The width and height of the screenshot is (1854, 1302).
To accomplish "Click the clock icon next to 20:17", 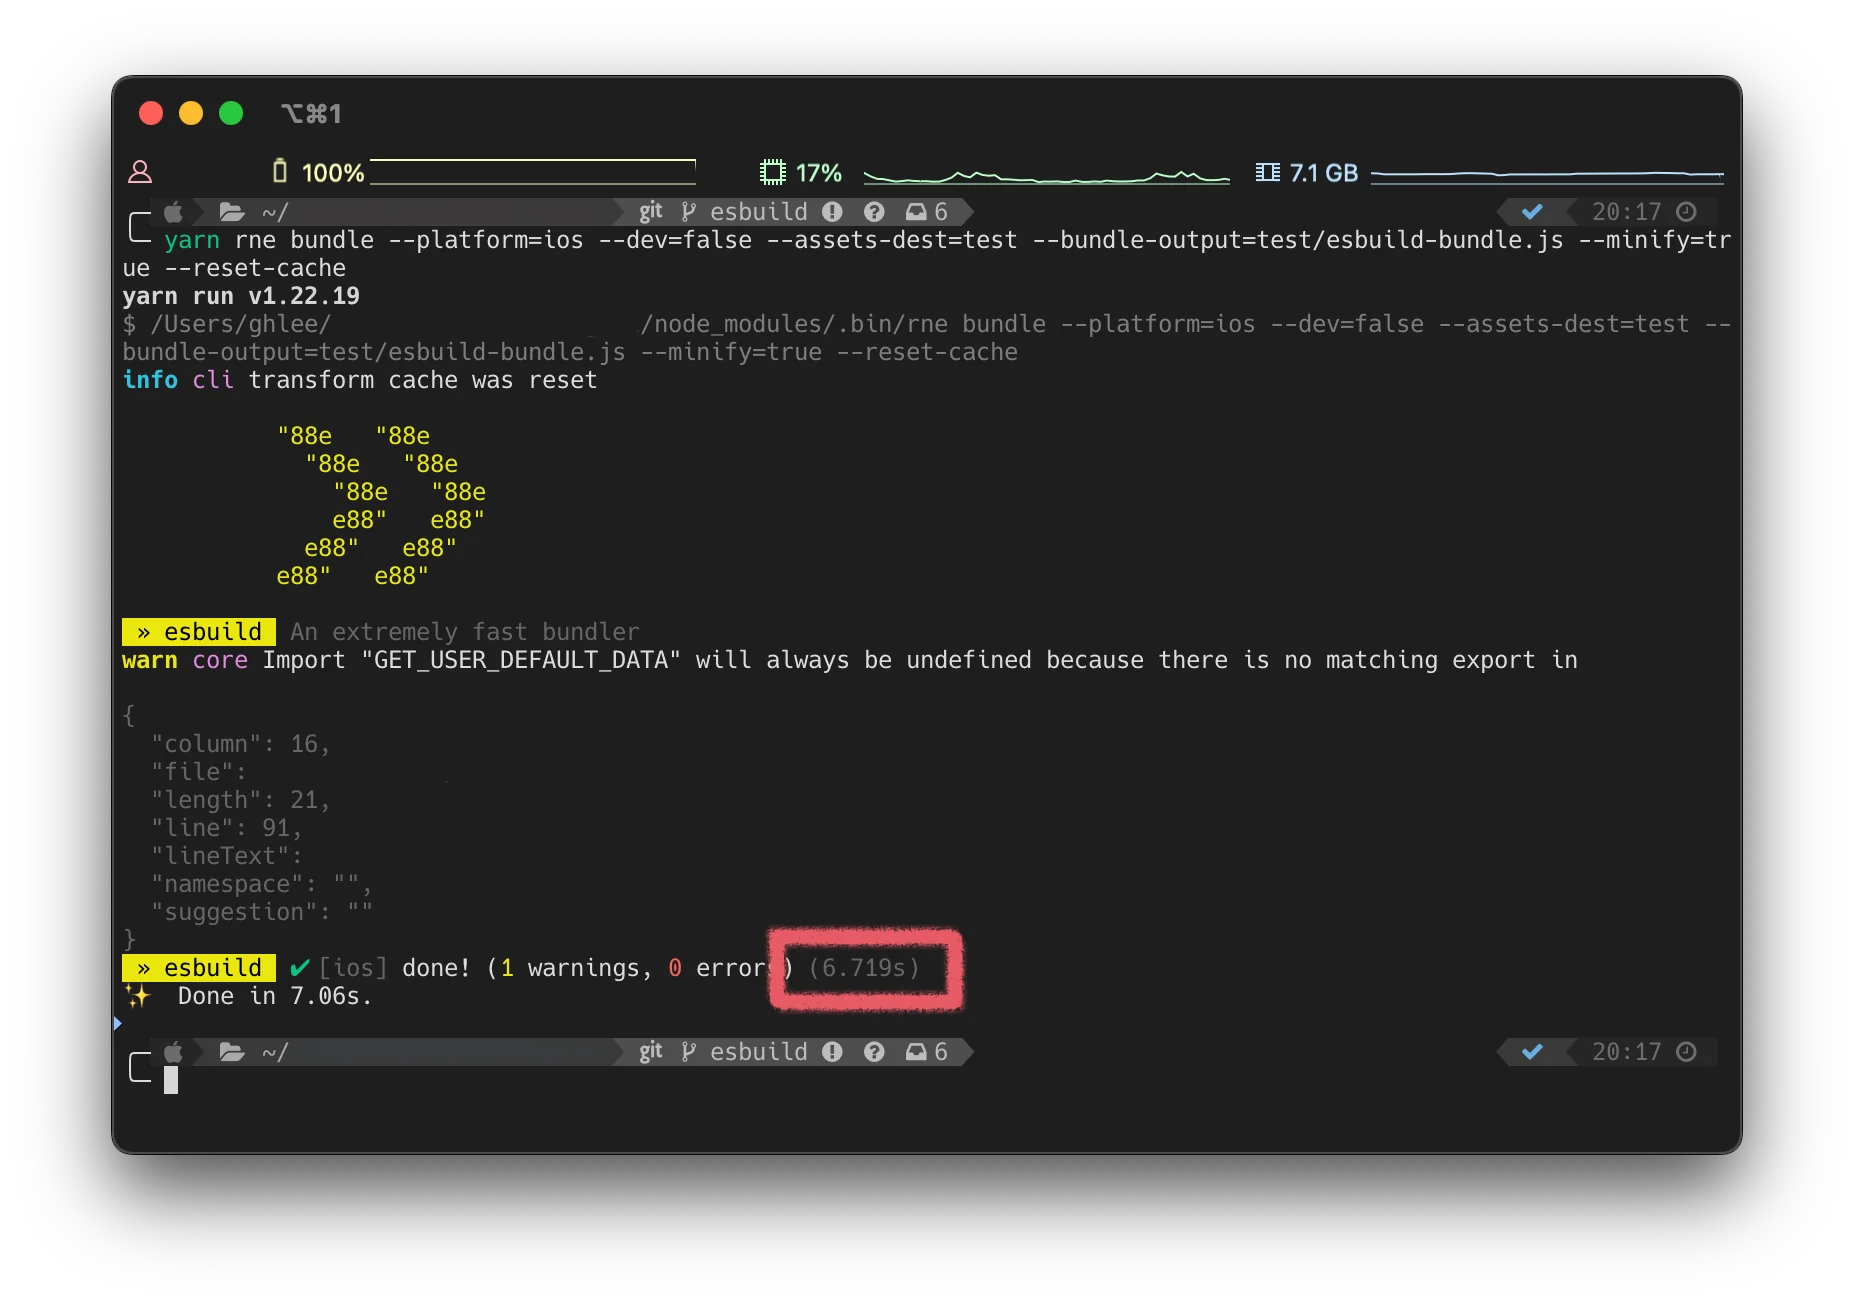I will 1686,212.
